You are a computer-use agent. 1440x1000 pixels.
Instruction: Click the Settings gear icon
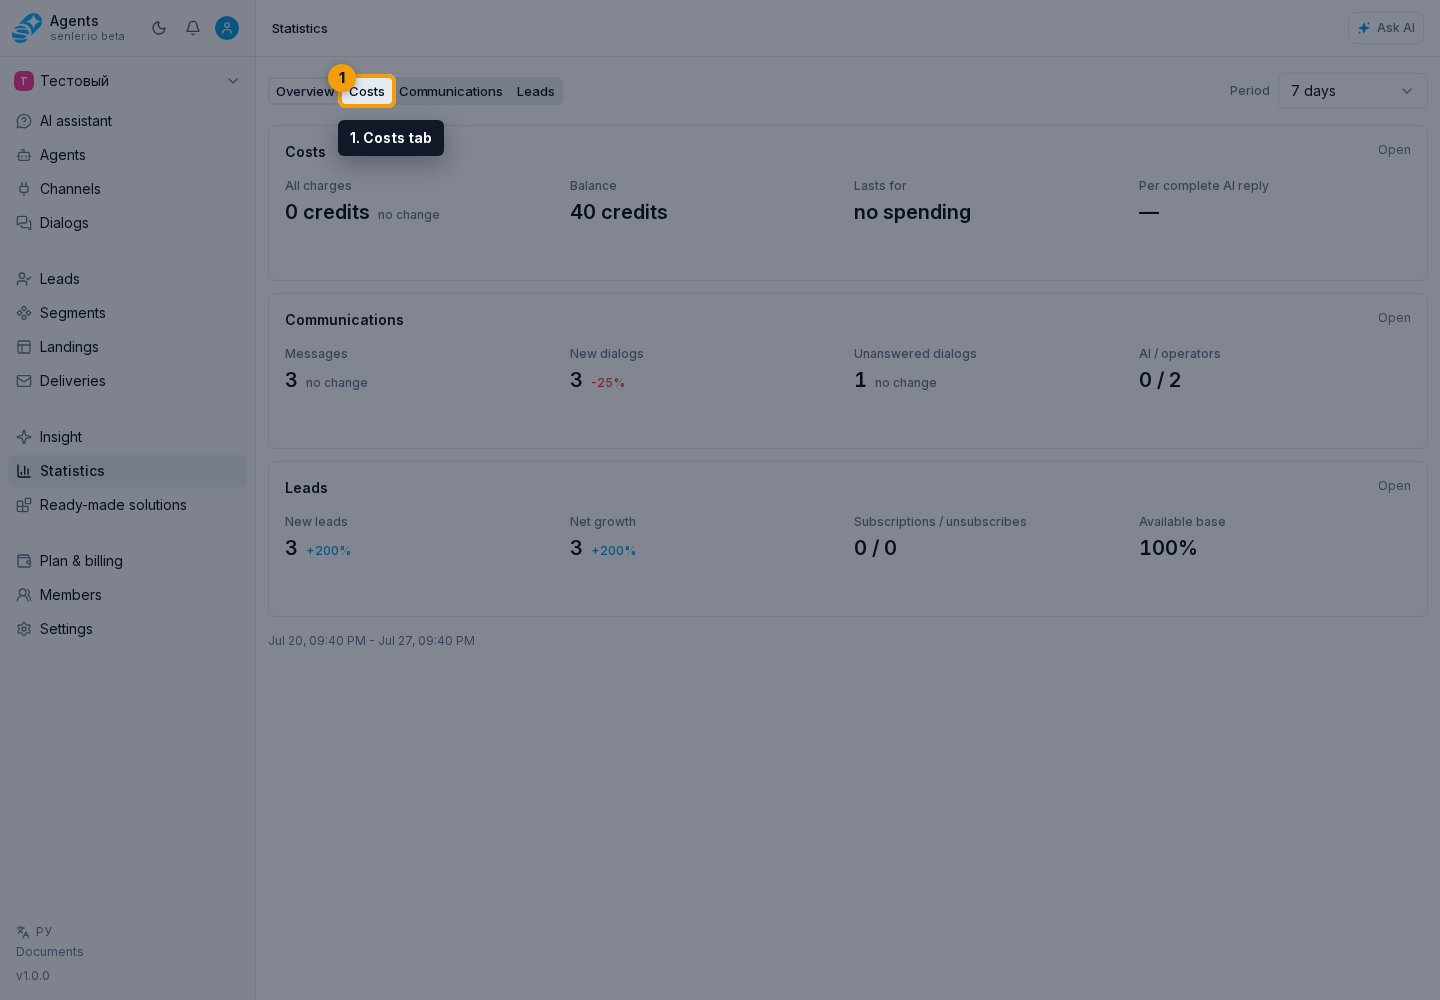(x=24, y=629)
